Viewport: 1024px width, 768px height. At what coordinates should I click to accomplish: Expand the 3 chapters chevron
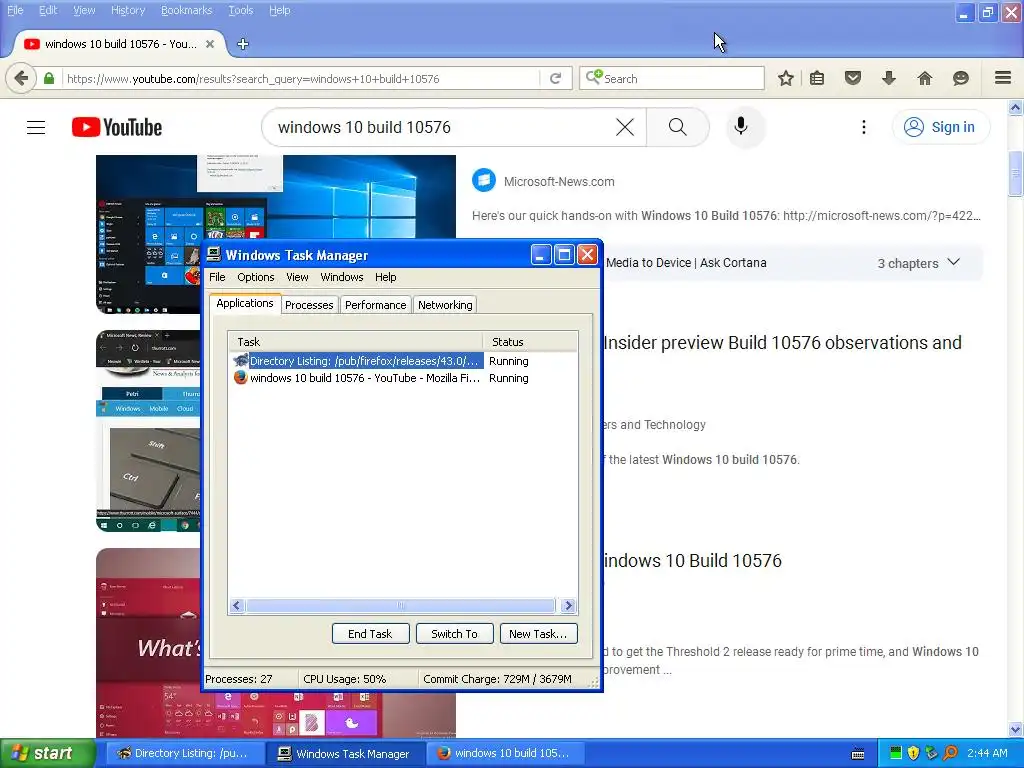(x=953, y=263)
